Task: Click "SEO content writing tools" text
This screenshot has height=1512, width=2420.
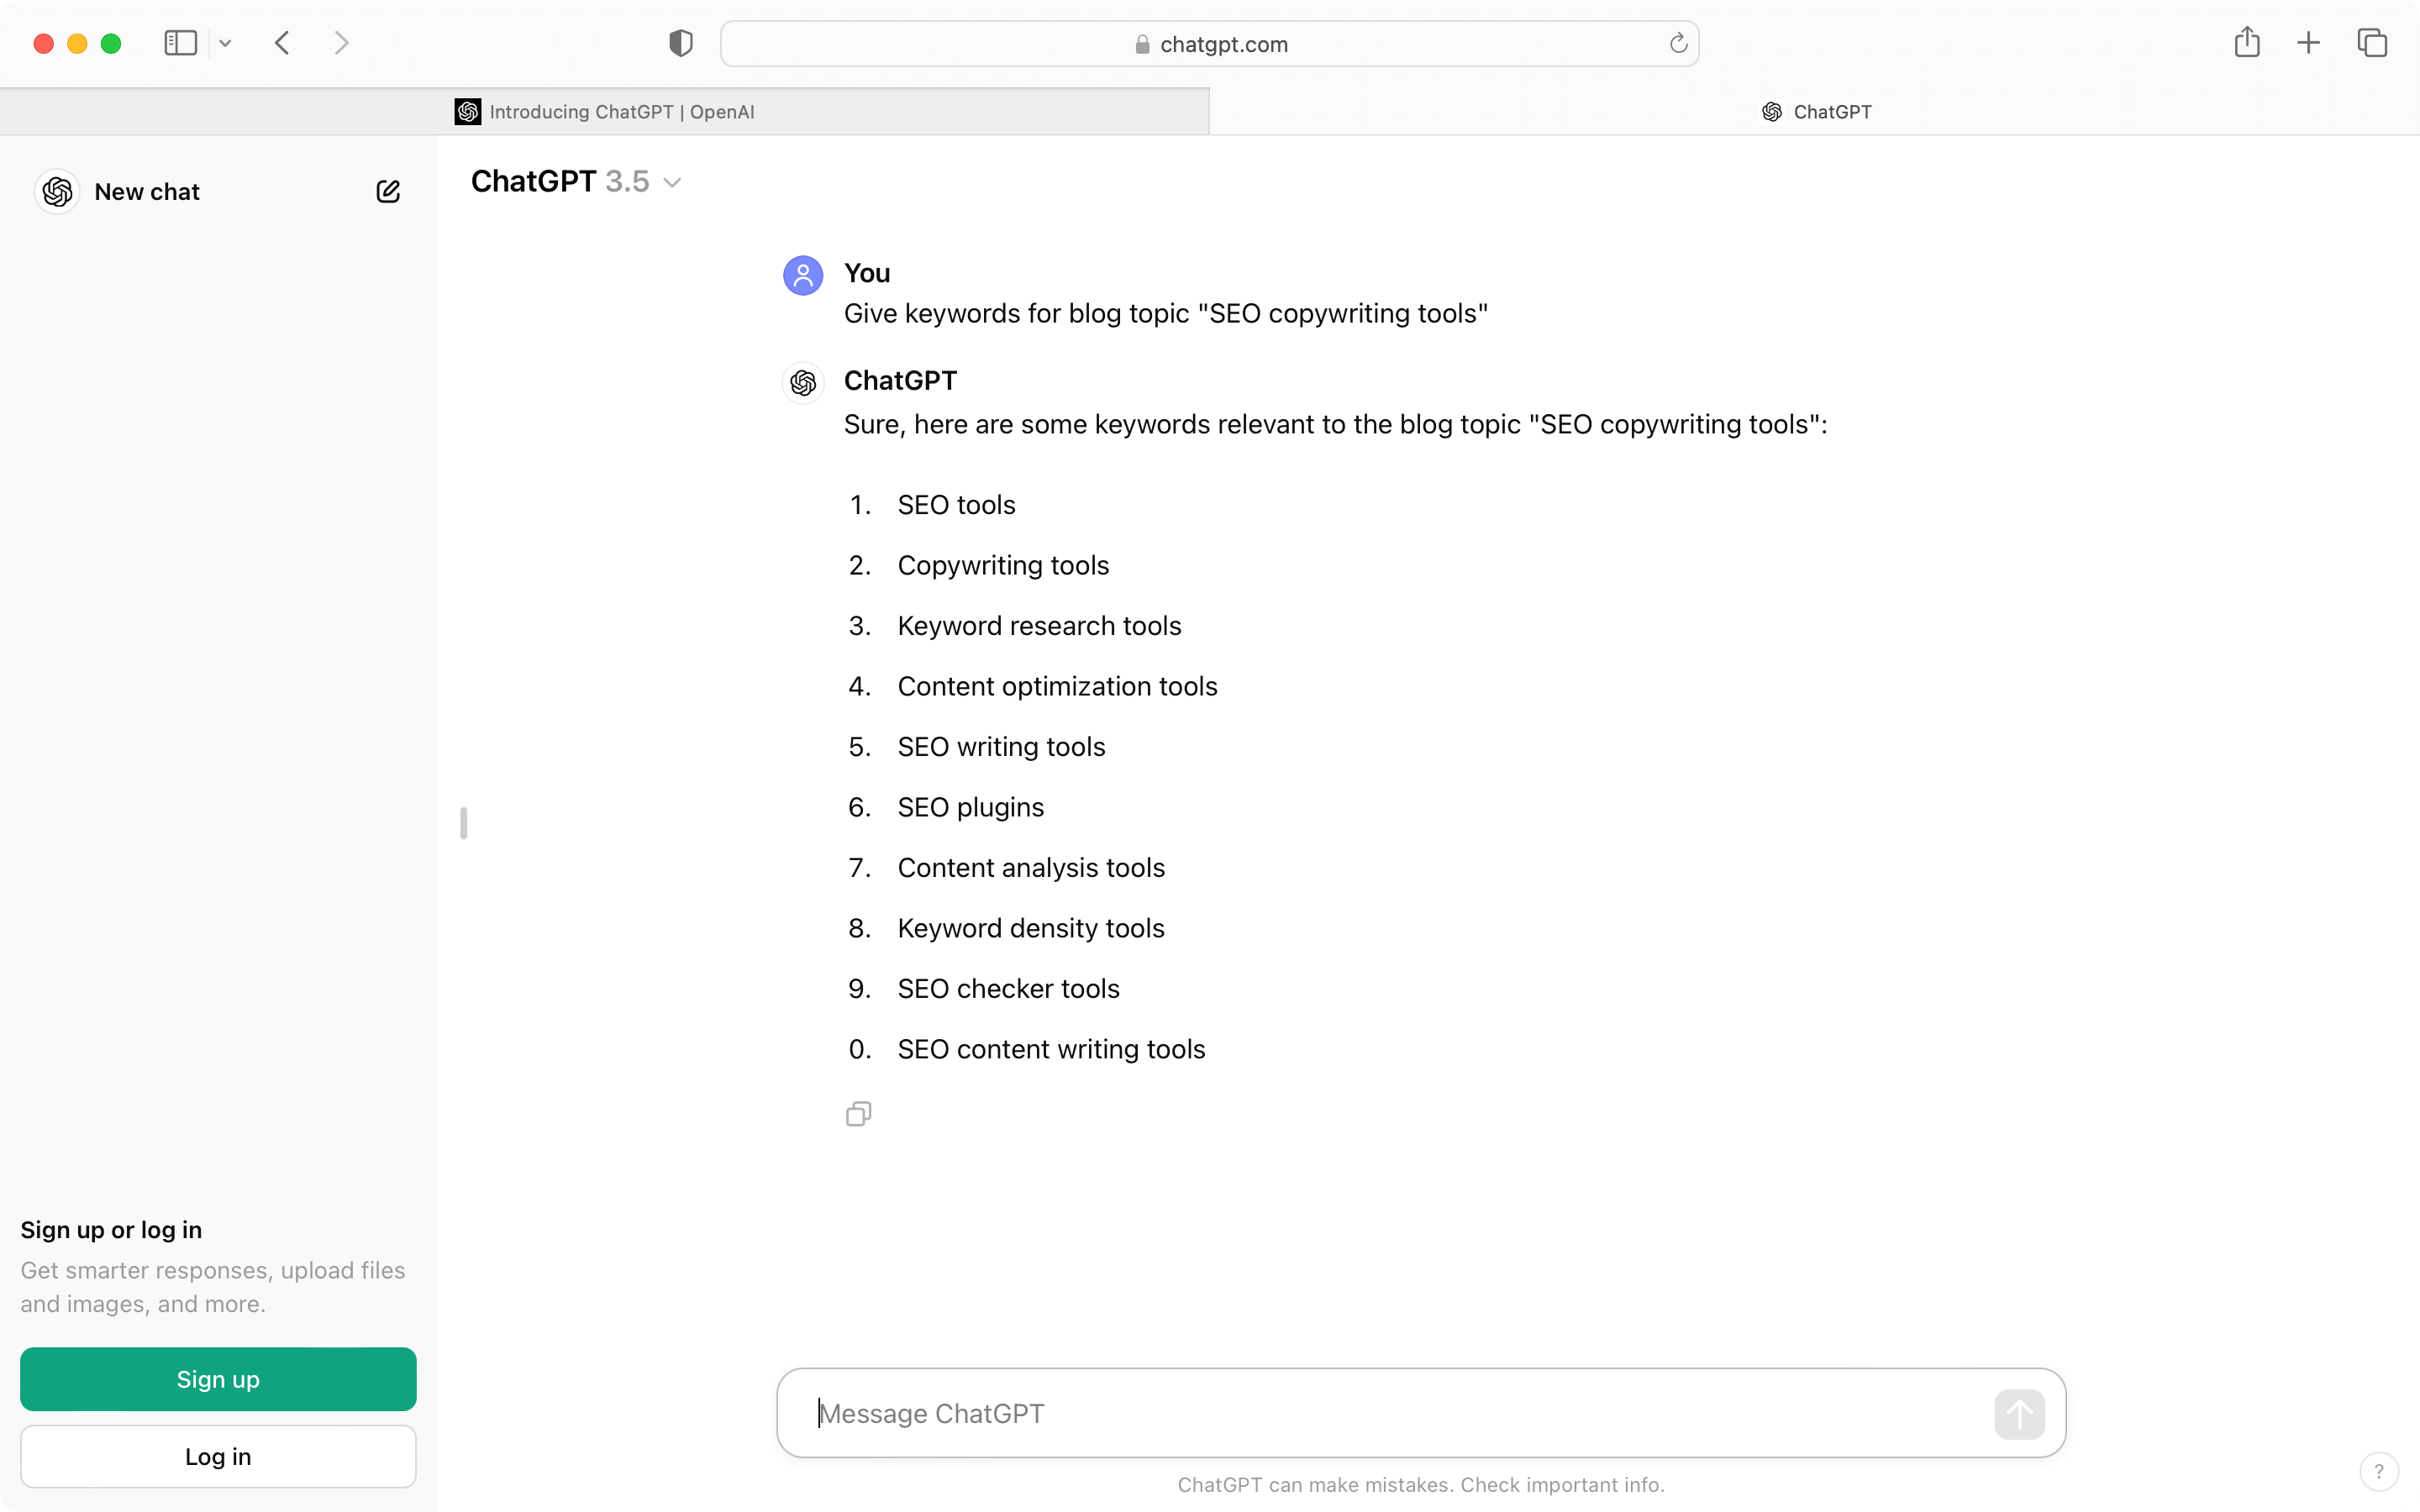Action: click(1051, 1050)
